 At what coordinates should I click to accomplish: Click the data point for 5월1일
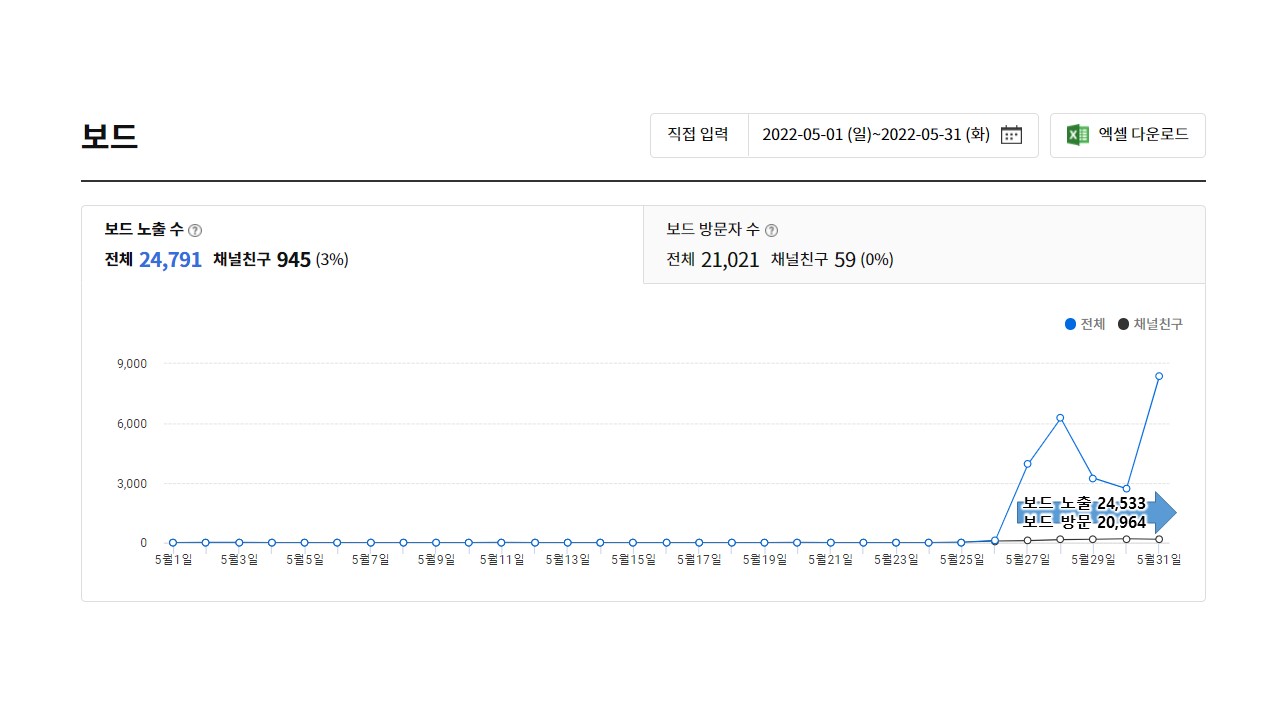click(x=173, y=543)
